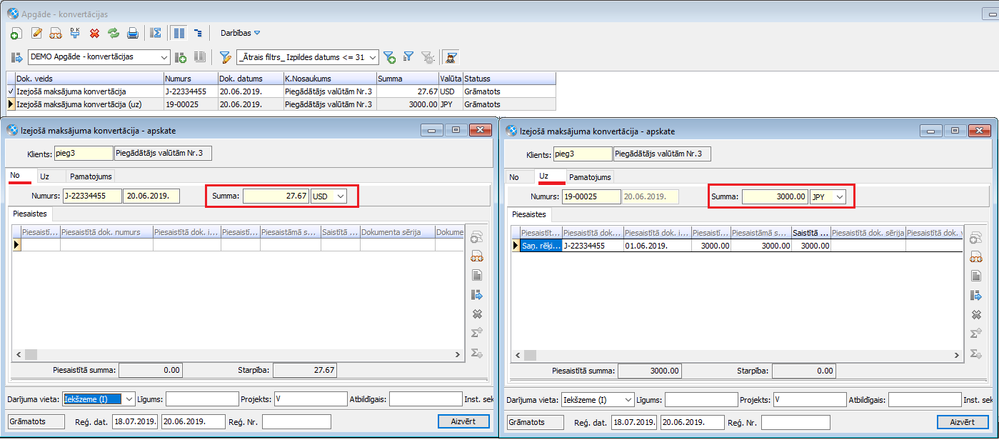Click the edit document pencil icon

click(x=36, y=32)
